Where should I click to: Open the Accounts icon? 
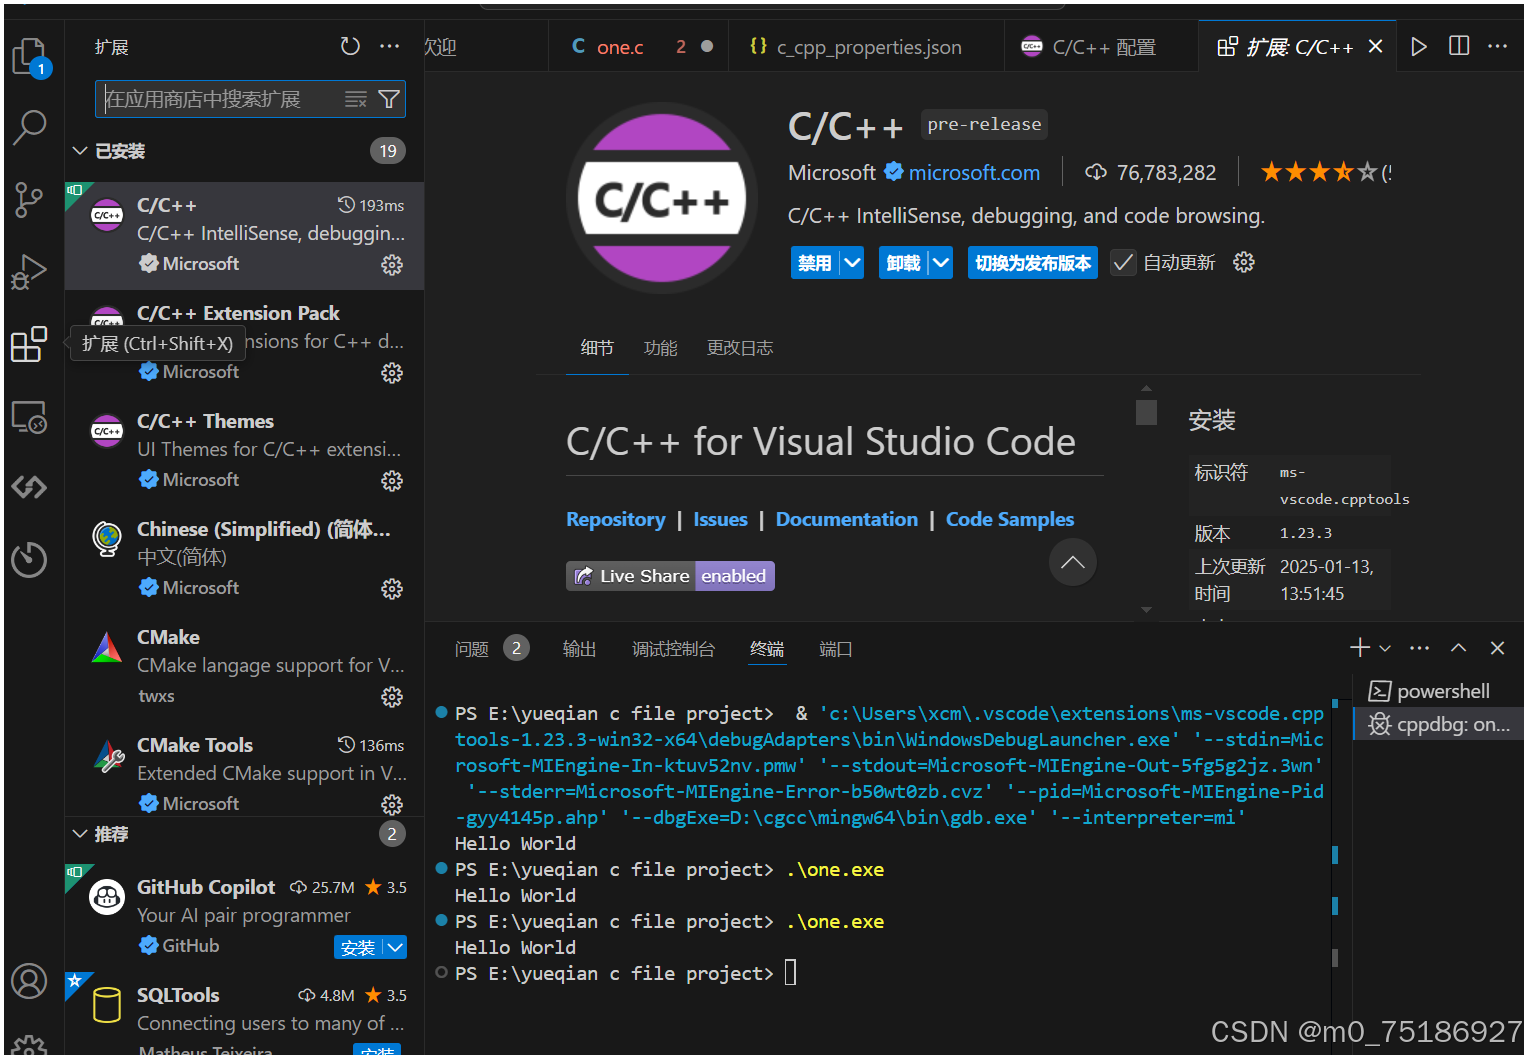click(29, 981)
